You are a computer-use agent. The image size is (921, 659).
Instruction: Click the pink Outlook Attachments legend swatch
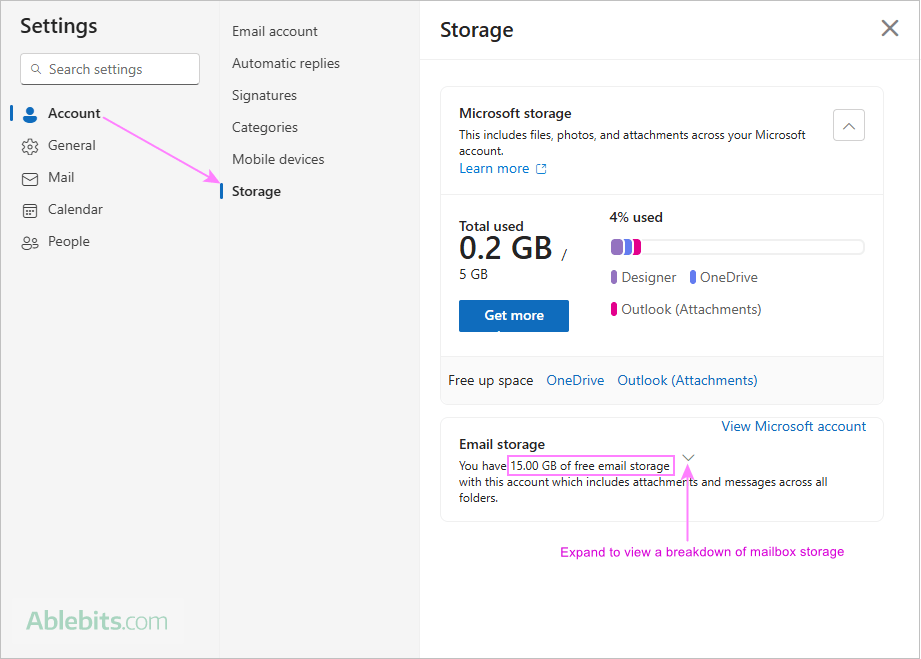(x=614, y=309)
